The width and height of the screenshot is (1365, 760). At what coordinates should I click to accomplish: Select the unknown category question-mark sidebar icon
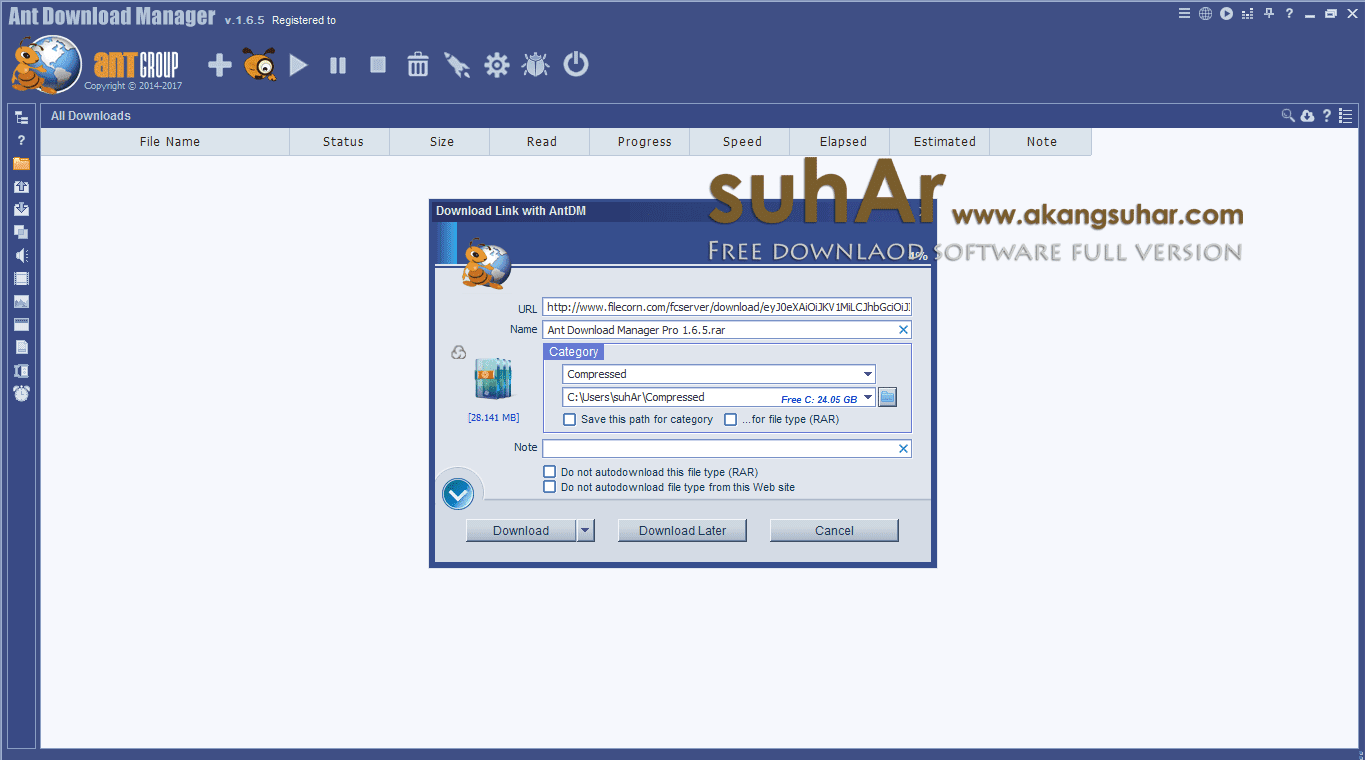point(21,140)
